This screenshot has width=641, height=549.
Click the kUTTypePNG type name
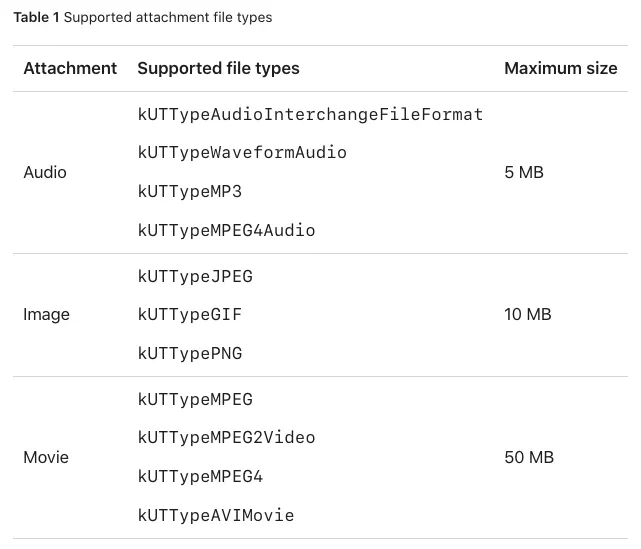point(190,354)
